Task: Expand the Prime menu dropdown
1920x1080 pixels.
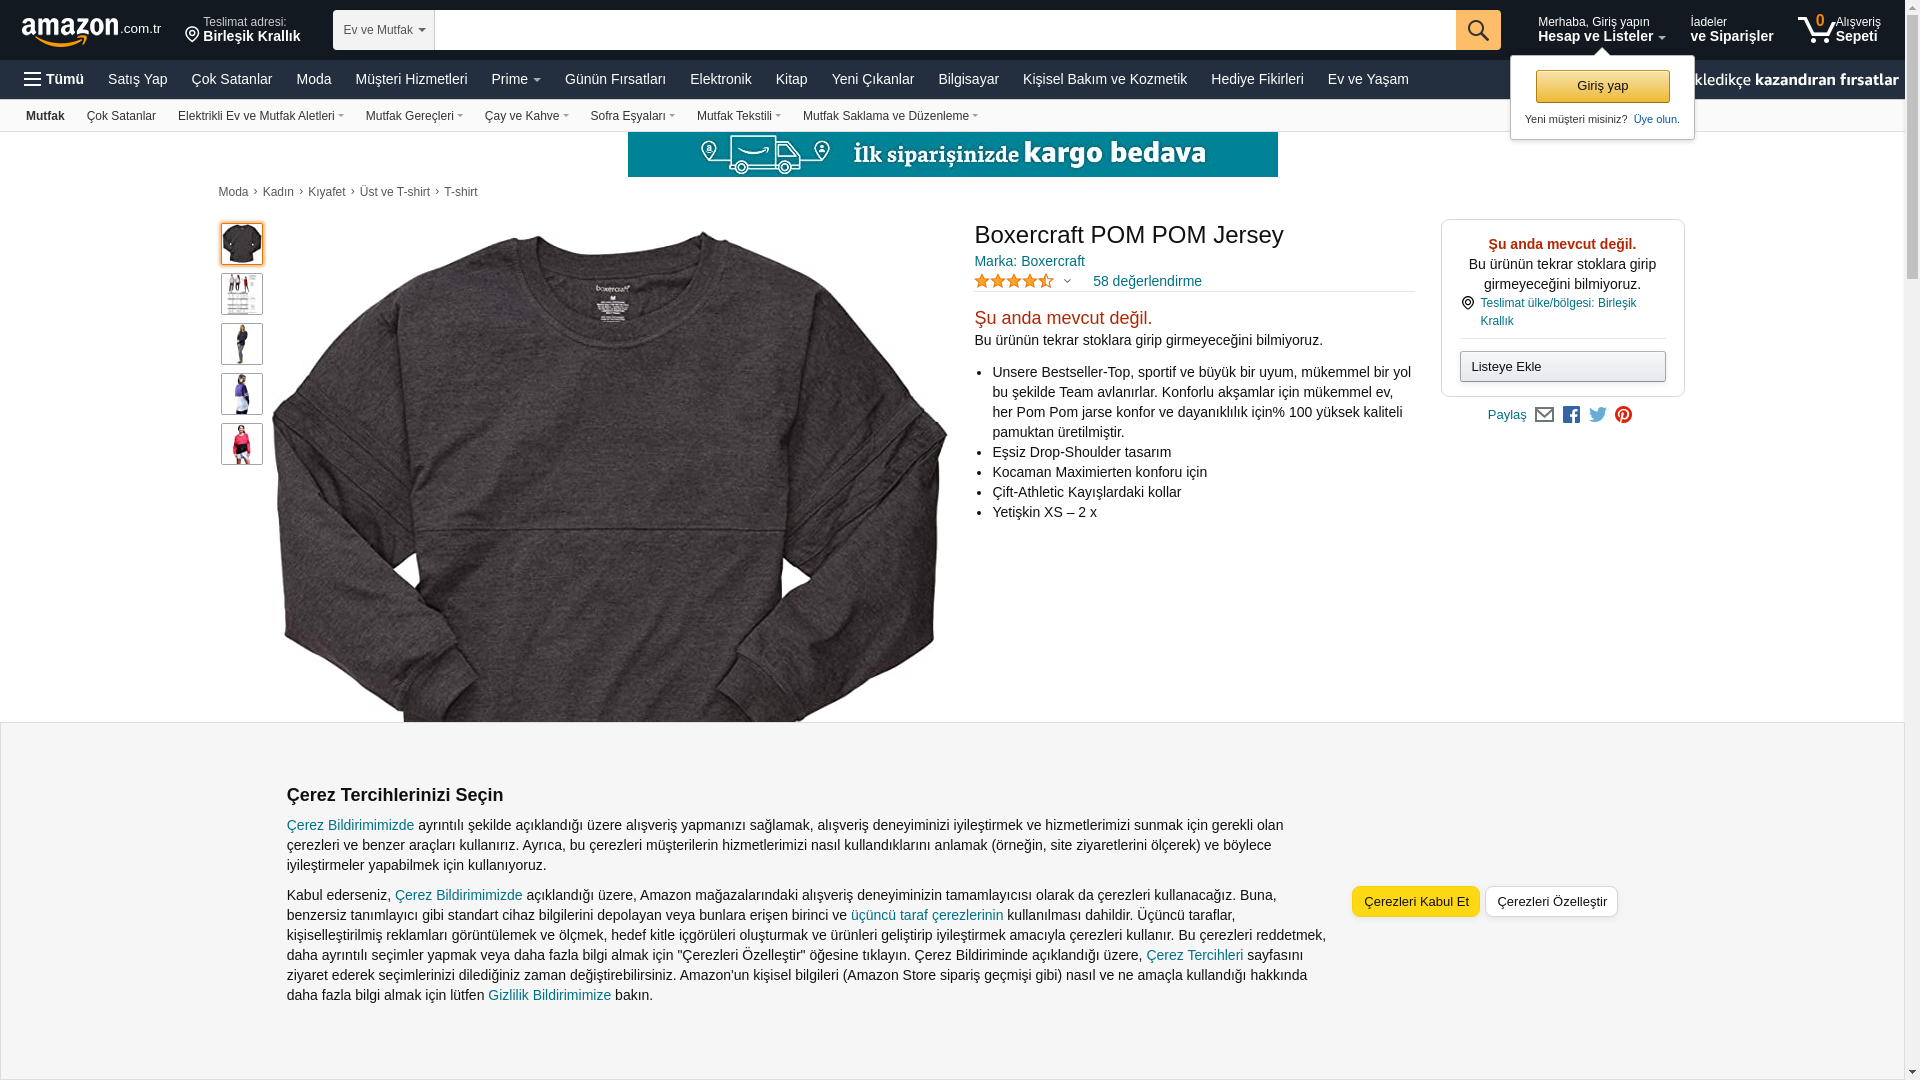Action: [516, 79]
